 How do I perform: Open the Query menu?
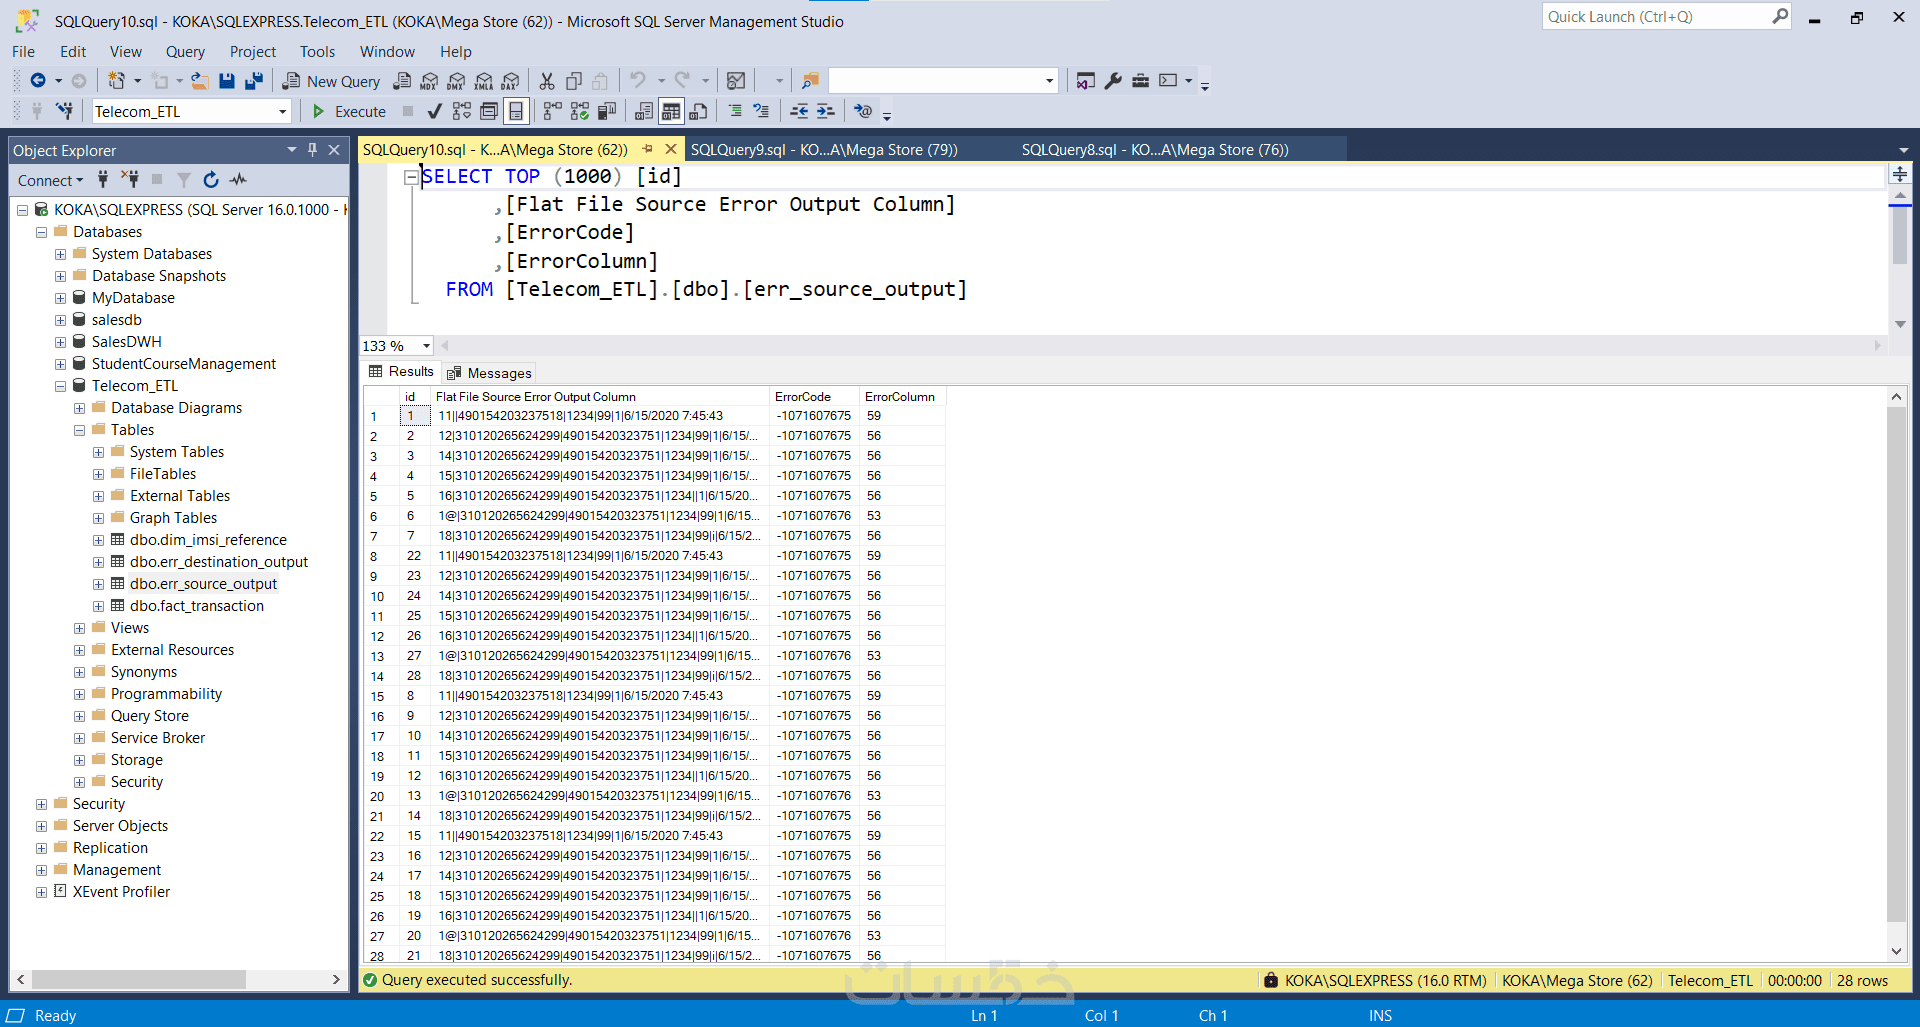(x=185, y=52)
